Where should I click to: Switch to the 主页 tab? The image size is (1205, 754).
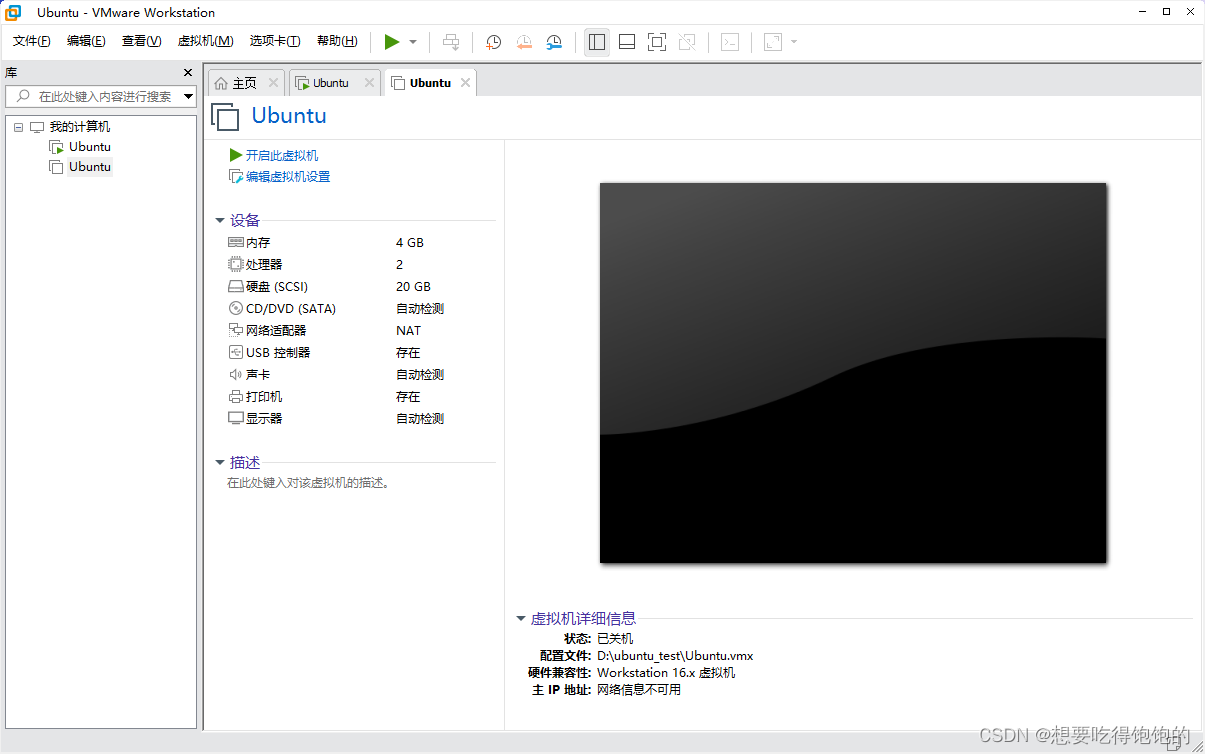pos(244,82)
